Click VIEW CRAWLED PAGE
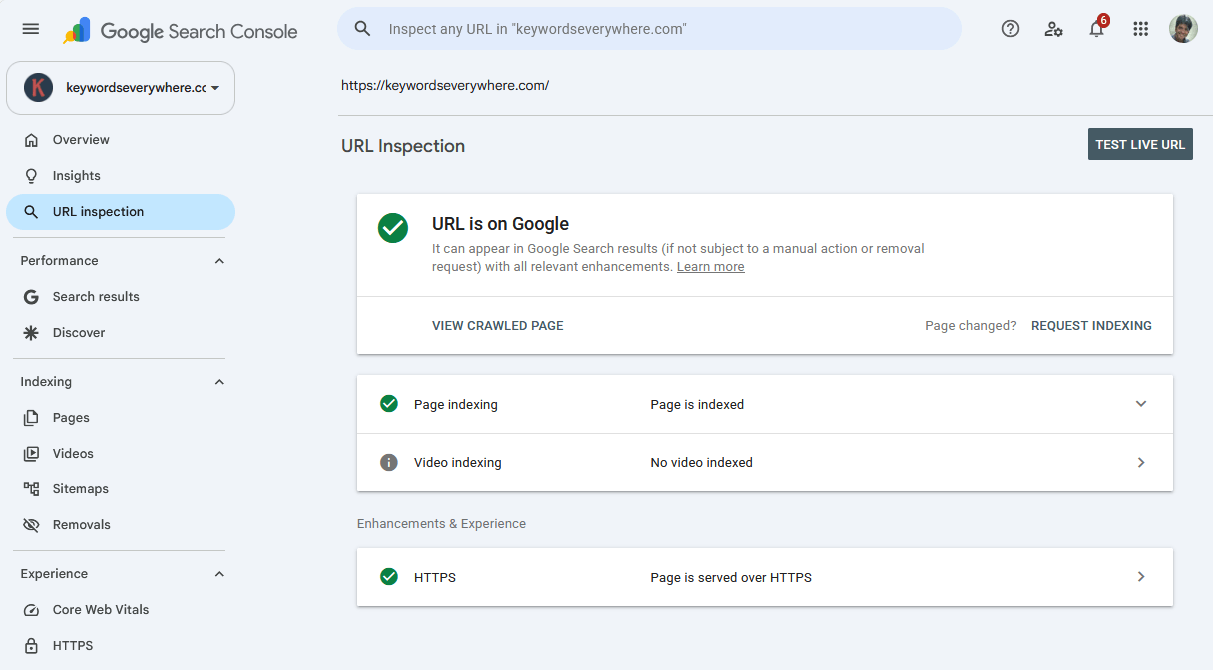Screen dimensions: 1213x670 [498, 326]
